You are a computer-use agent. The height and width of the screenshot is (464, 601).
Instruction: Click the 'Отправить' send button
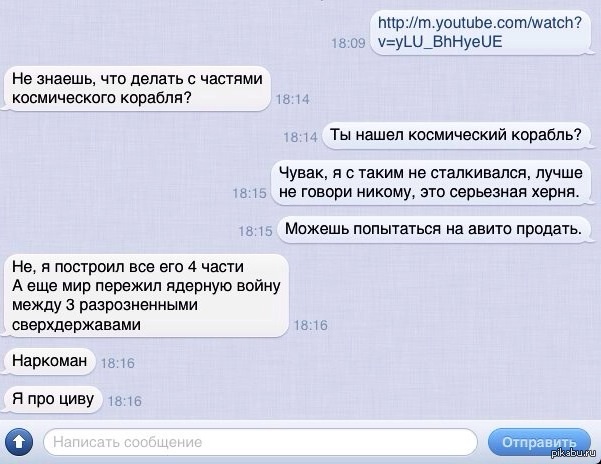click(x=539, y=442)
